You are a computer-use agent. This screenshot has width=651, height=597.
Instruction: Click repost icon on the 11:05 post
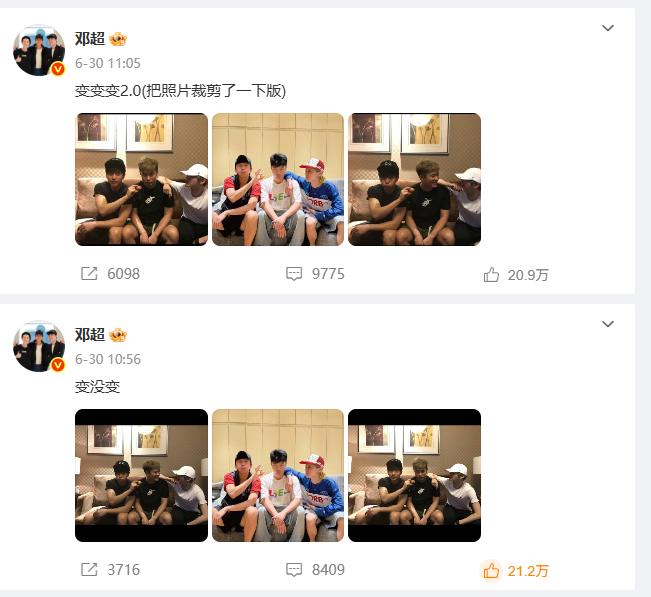pyautogui.click(x=89, y=274)
